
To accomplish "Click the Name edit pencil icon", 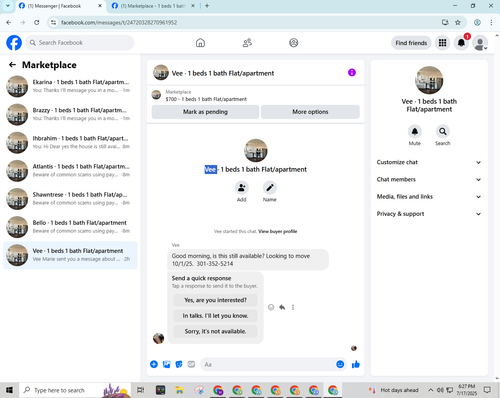I will pos(270,188).
